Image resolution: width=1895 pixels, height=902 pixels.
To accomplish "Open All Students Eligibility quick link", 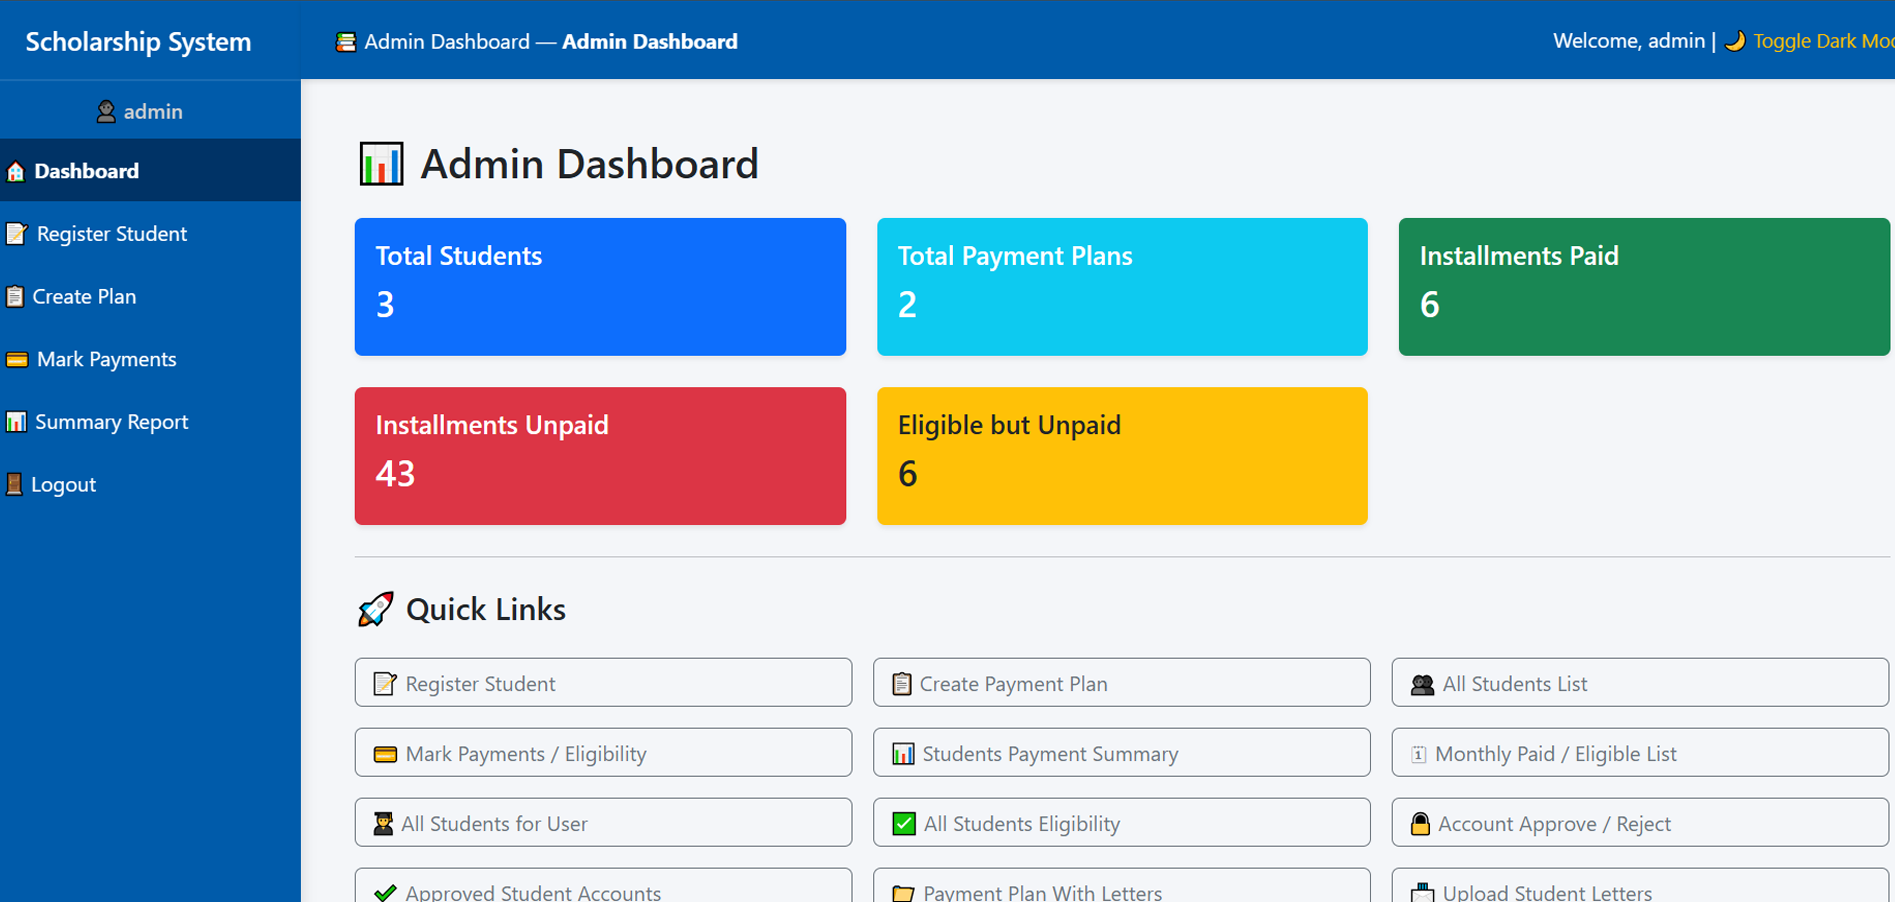I will 1121,823.
